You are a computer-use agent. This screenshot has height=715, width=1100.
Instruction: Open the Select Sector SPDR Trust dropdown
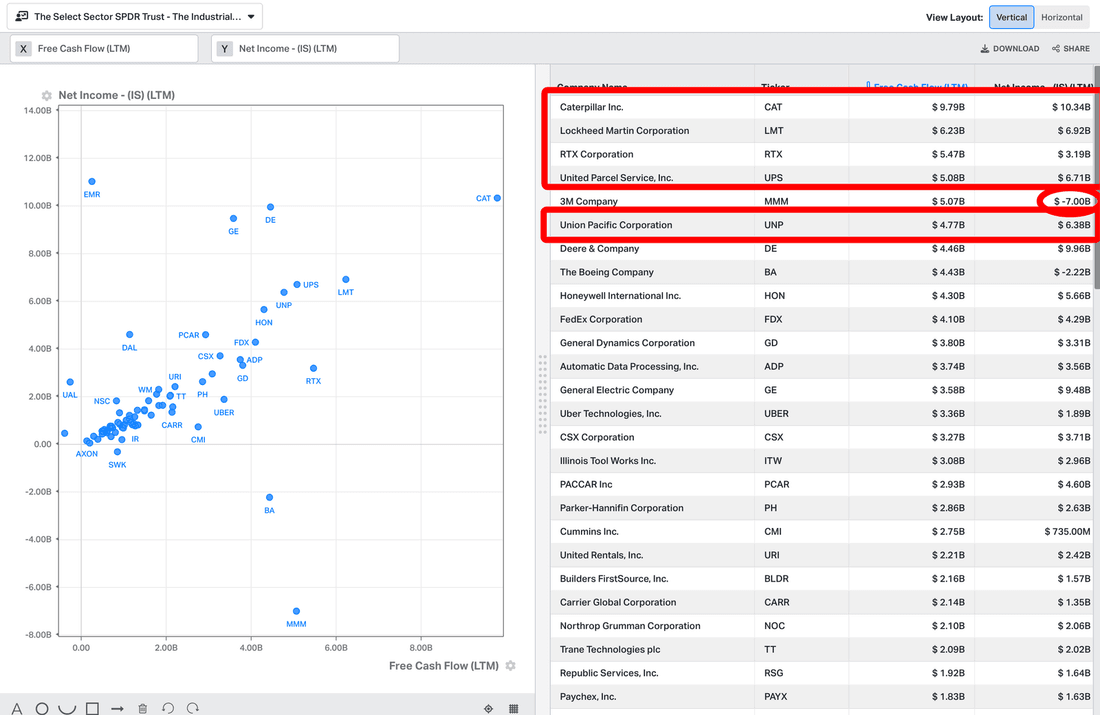pos(135,16)
